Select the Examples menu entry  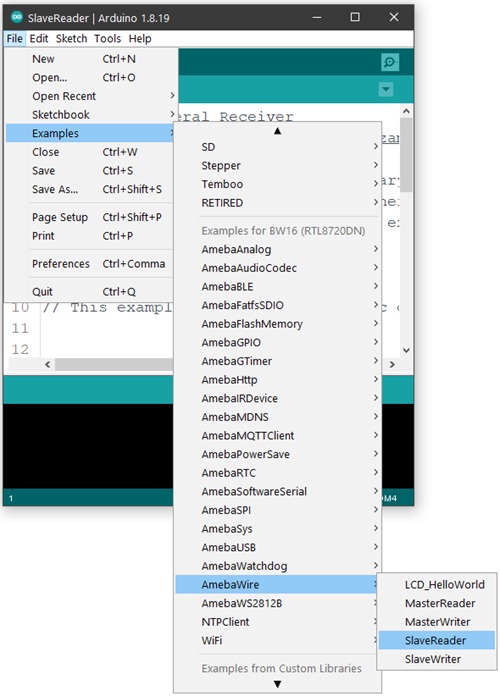[90, 133]
